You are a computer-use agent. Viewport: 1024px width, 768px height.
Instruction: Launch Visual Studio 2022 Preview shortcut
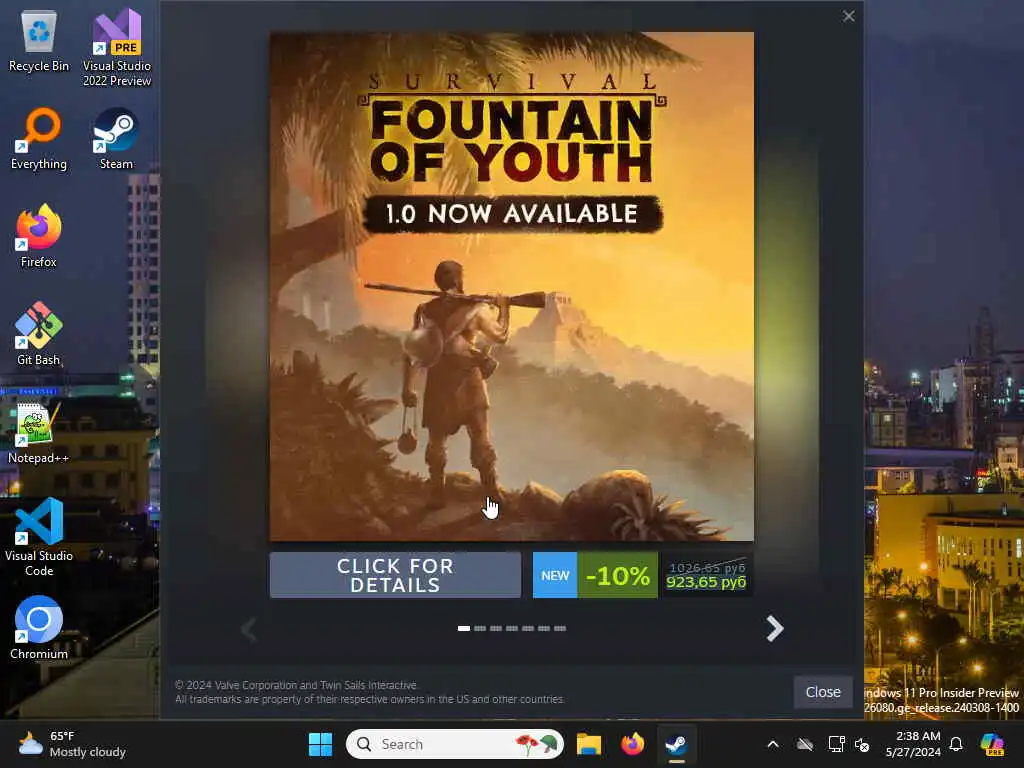pos(117,47)
